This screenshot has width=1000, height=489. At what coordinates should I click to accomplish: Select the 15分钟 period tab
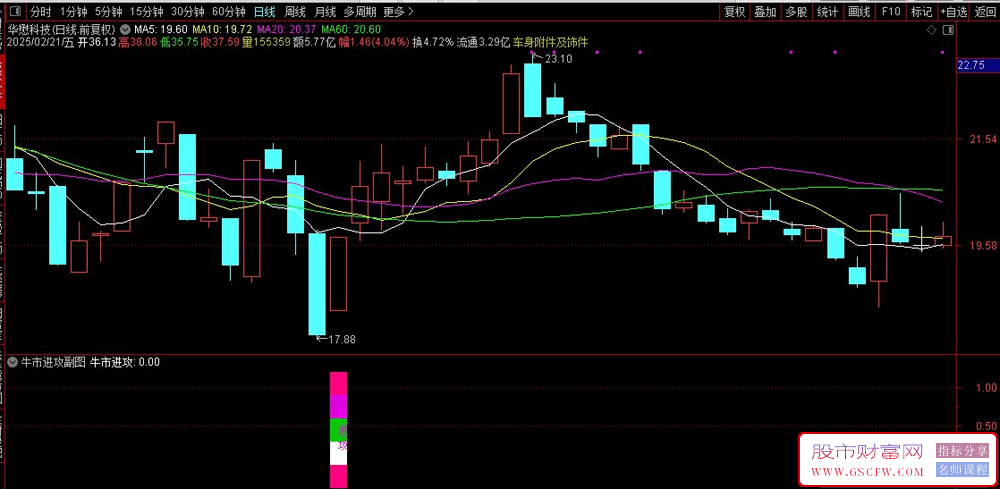pyautogui.click(x=146, y=11)
